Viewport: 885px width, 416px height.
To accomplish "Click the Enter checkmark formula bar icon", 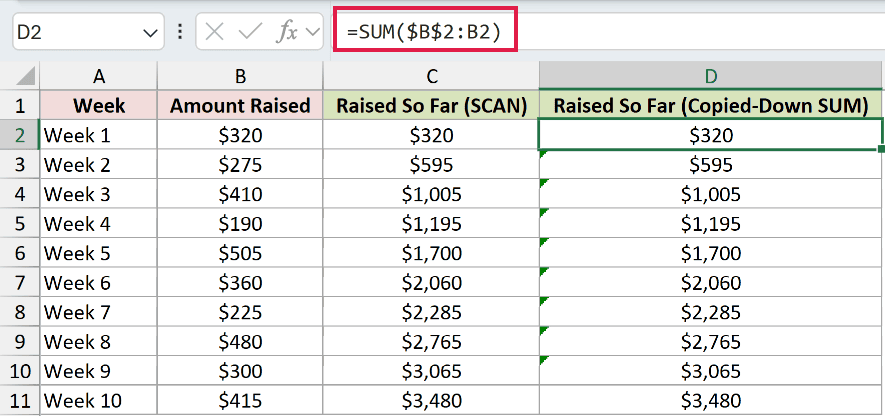I will tap(248, 32).
